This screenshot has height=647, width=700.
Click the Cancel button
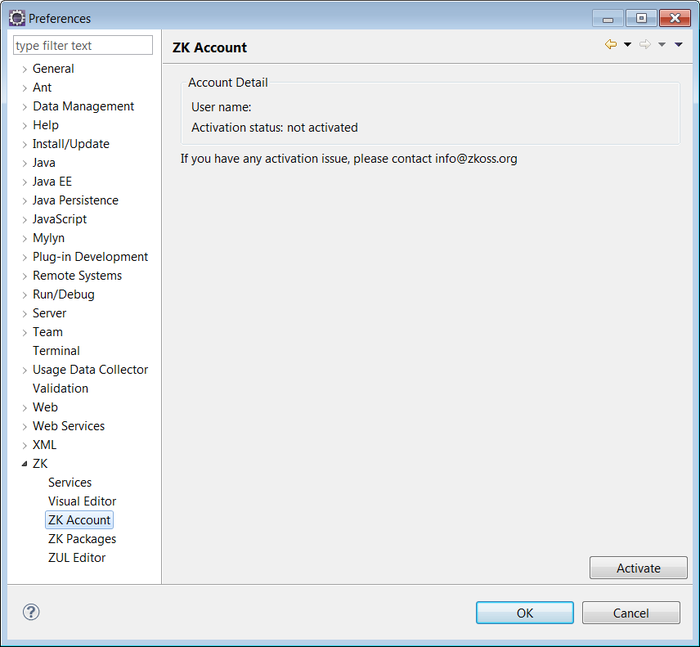click(631, 613)
